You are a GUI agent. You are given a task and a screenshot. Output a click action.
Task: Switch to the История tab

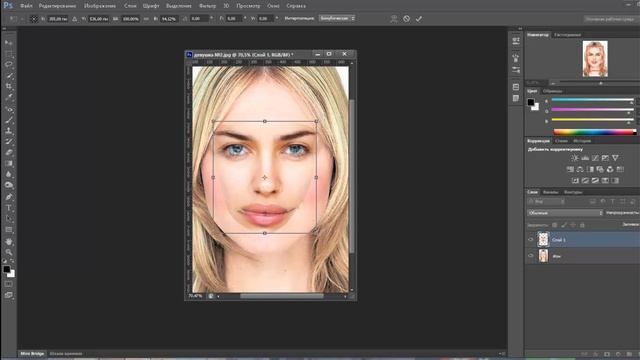coord(582,141)
